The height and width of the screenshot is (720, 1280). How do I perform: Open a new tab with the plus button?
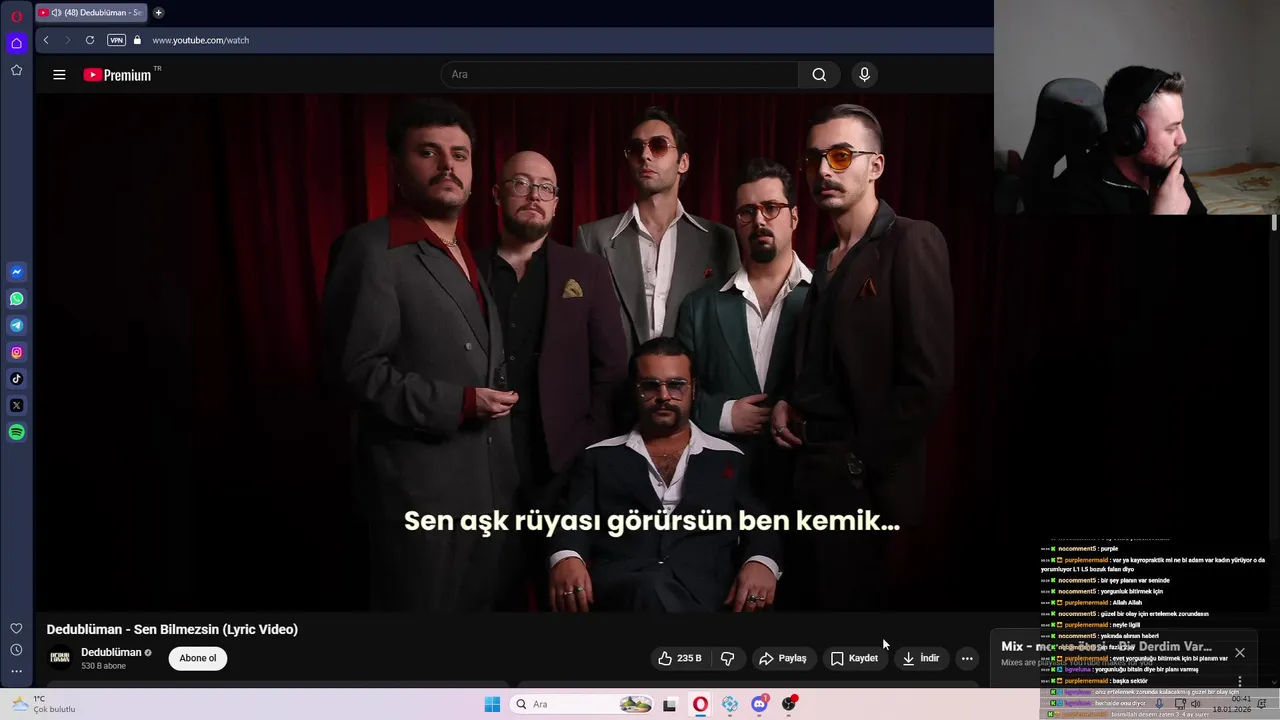point(158,13)
